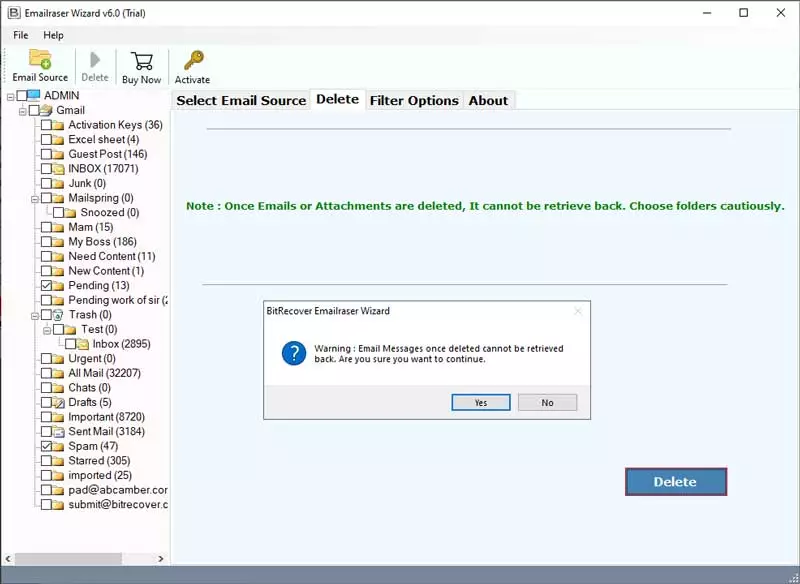Open the Buy Now cart icon
This screenshot has height=584, width=800.
142,61
